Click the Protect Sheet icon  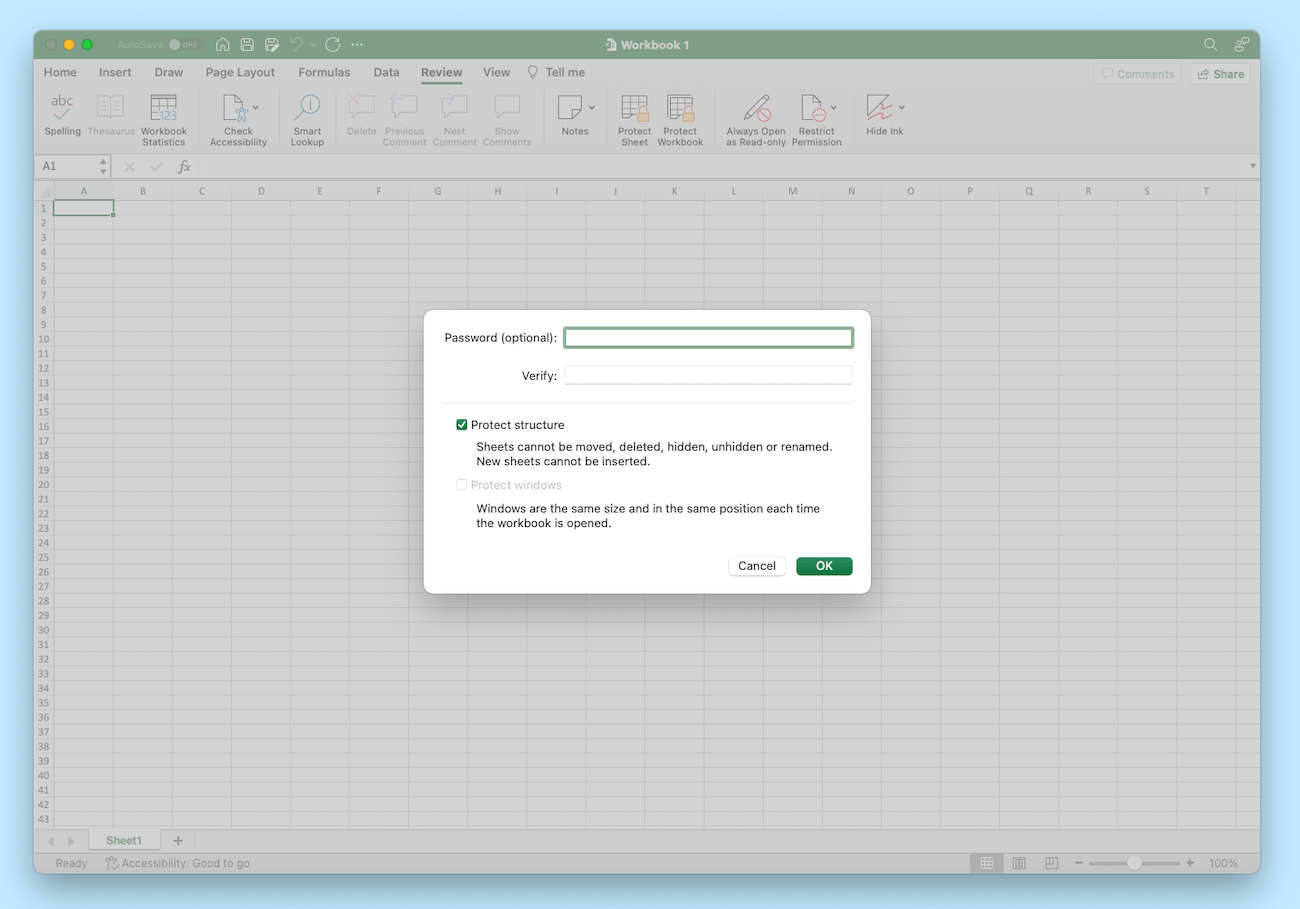[x=634, y=118]
